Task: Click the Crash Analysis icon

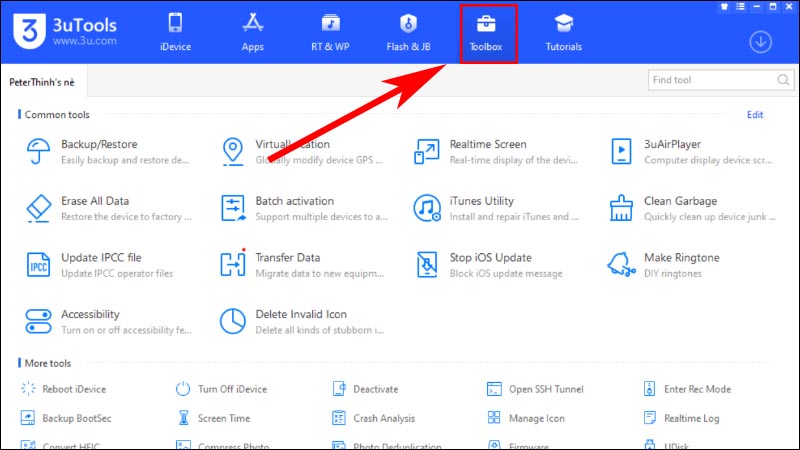Action: click(x=339, y=418)
